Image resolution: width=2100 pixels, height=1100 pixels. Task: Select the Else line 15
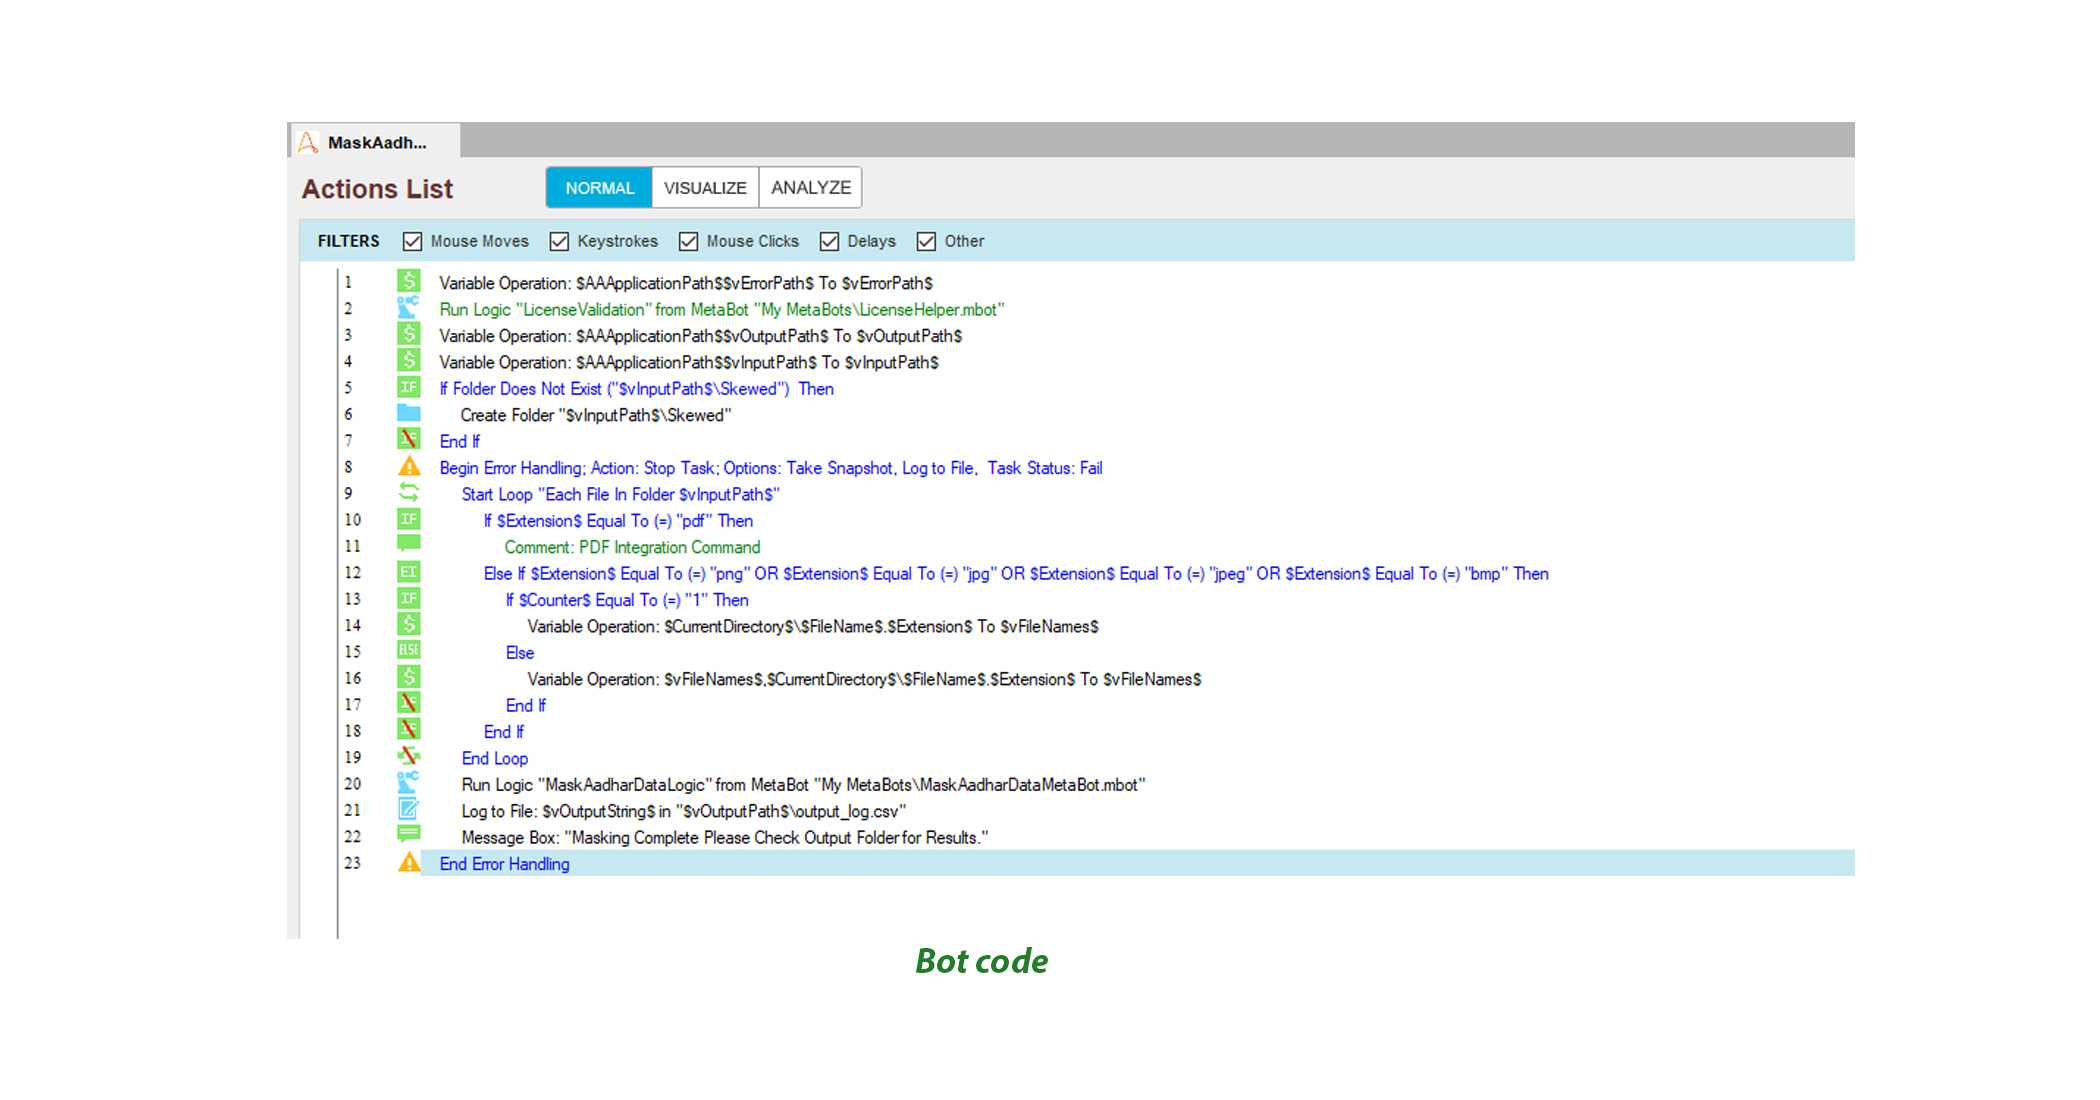(520, 653)
